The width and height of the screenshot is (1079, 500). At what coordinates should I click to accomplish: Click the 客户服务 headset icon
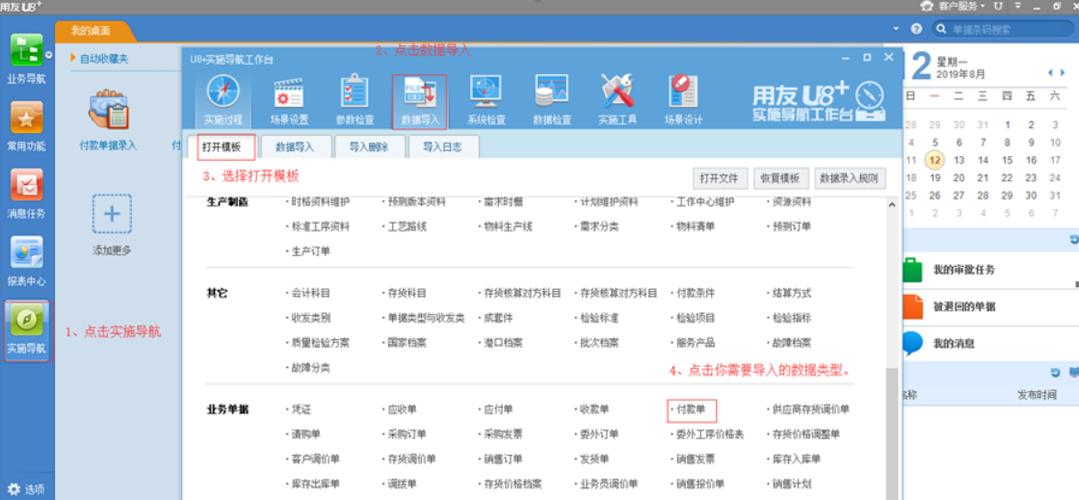click(927, 6)
